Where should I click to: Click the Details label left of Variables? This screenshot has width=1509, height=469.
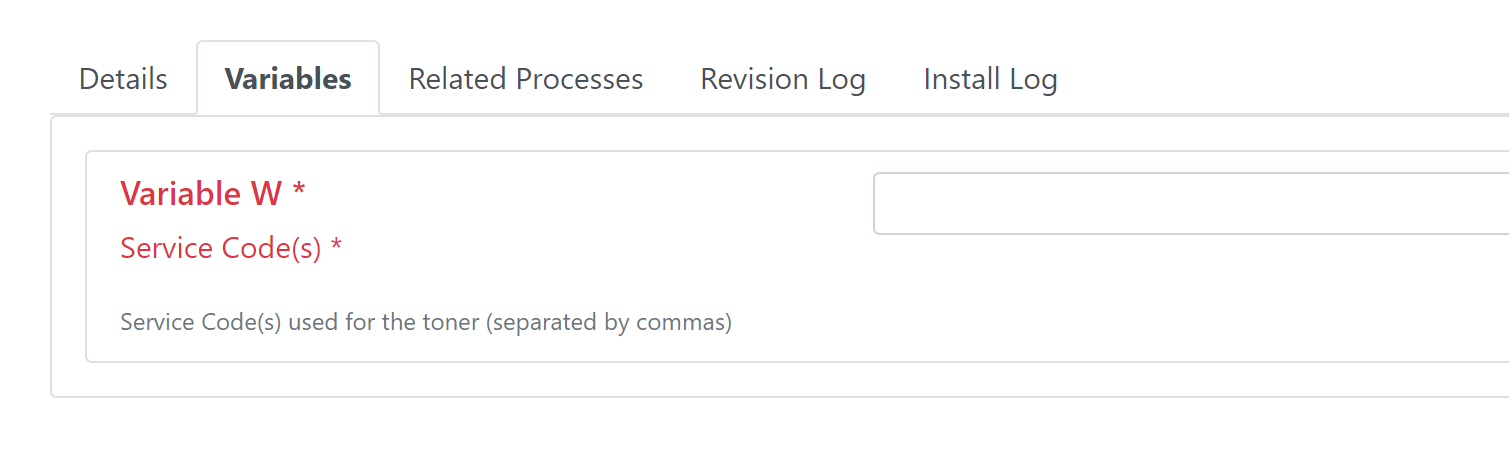pos(123,79)
